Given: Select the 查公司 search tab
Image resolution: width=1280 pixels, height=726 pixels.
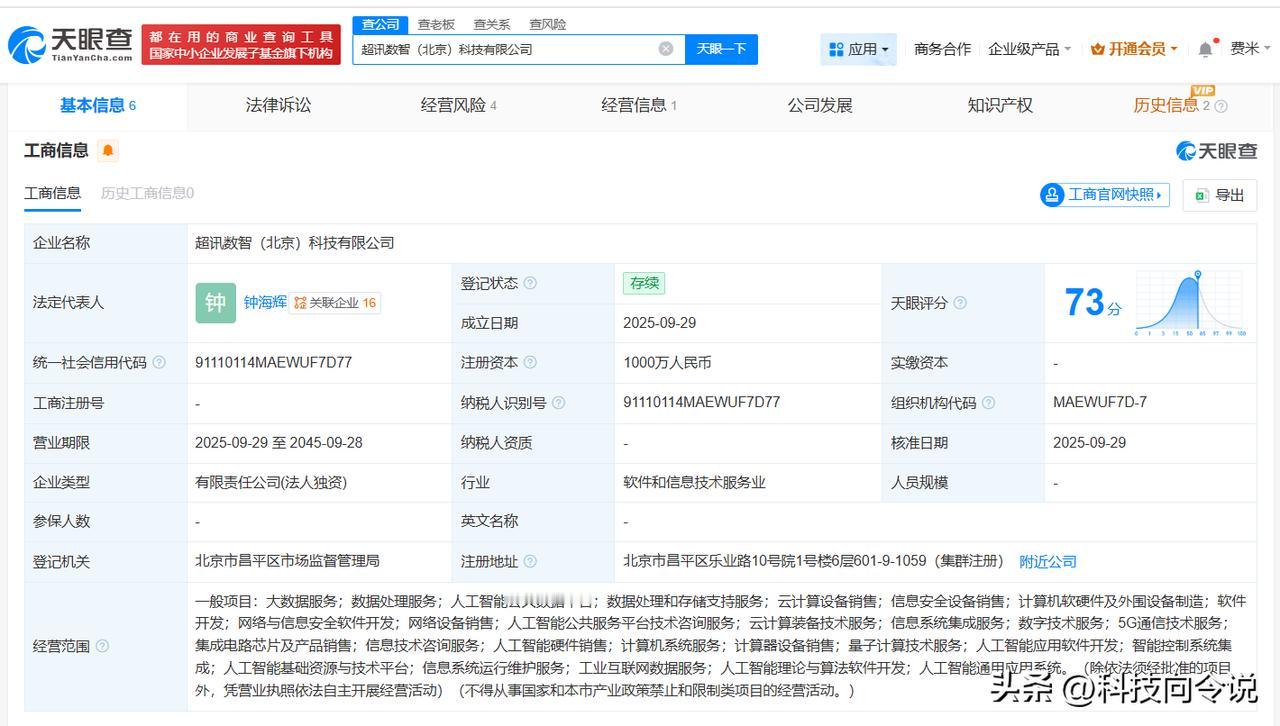Looking at the screenshot, I should (380, 24).
